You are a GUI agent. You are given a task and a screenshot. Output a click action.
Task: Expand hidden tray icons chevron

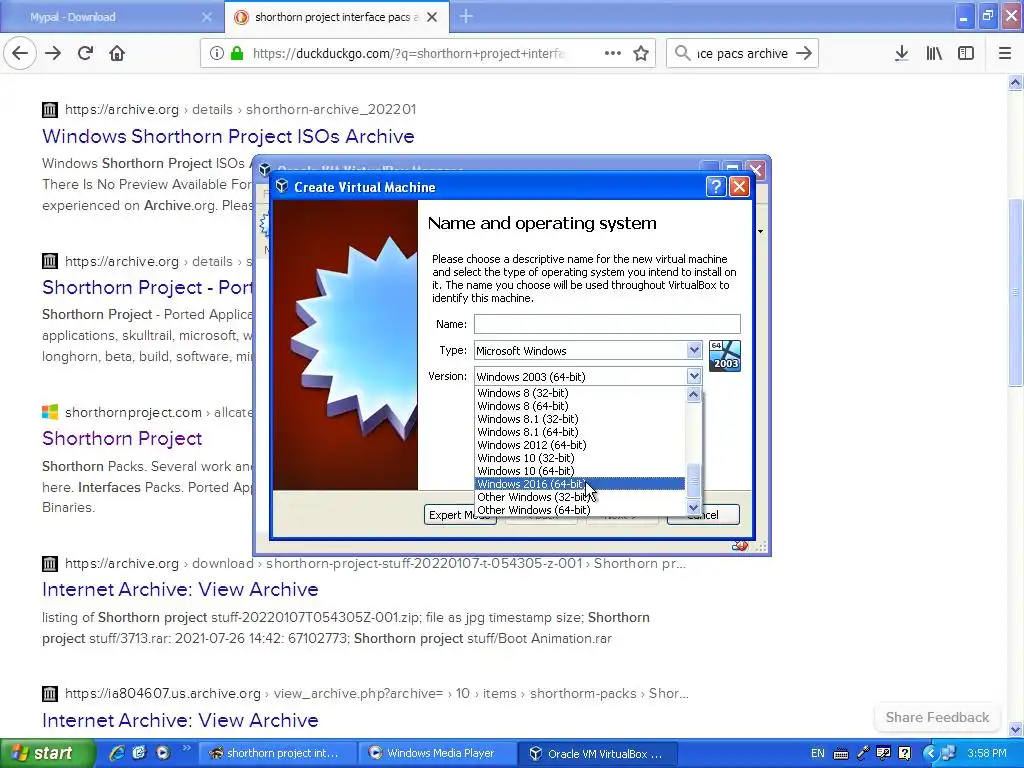[930, 753]
